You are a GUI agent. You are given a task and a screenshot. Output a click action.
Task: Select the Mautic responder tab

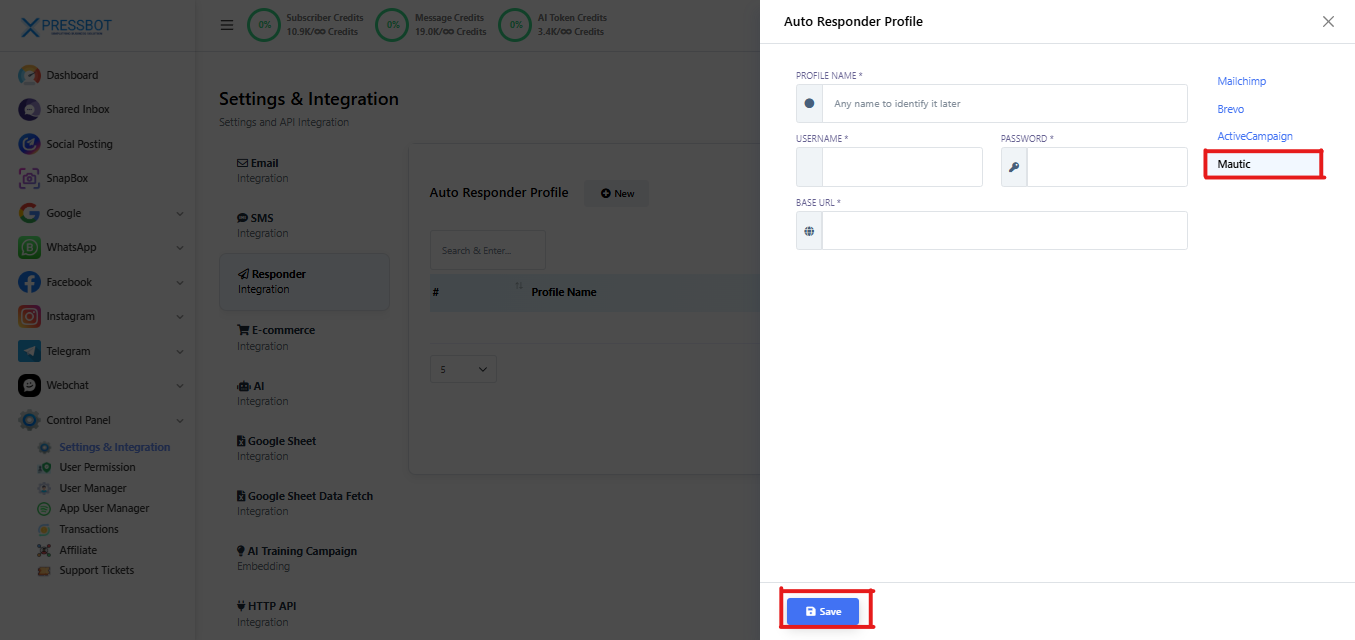point(1234,164)
